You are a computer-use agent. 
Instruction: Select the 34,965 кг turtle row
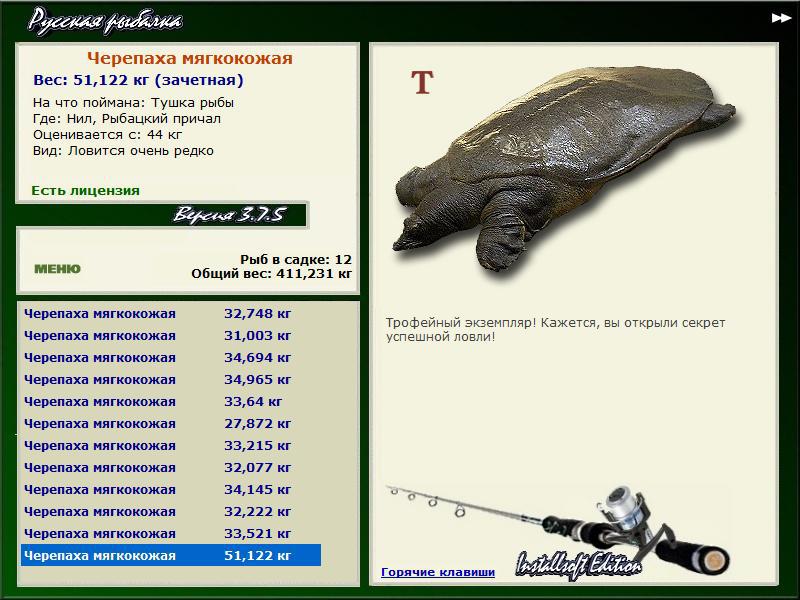click(171, 380)
